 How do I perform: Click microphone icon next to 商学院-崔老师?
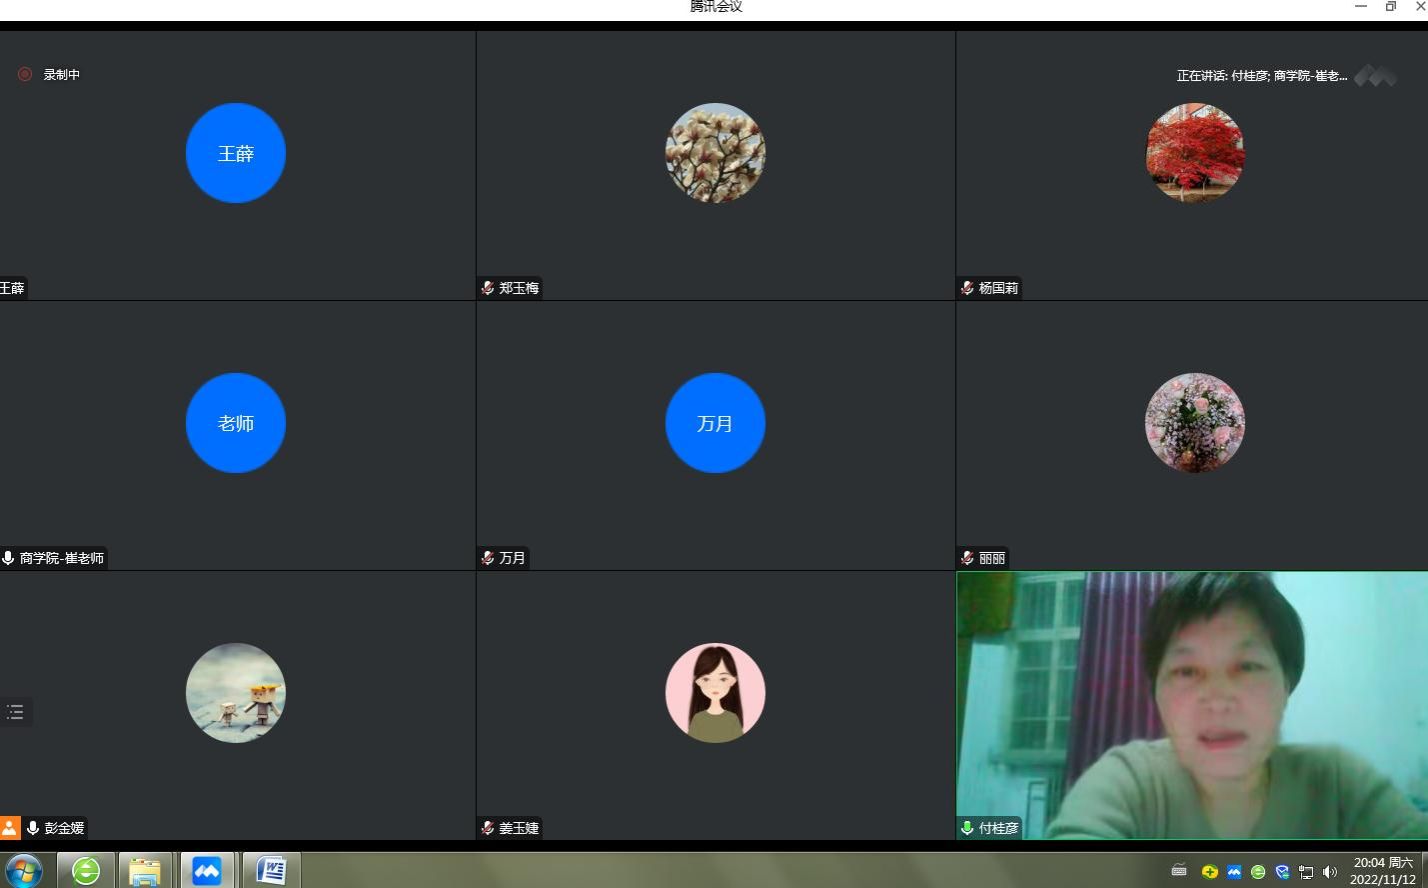pyautogui.click(x=8, y=558)
